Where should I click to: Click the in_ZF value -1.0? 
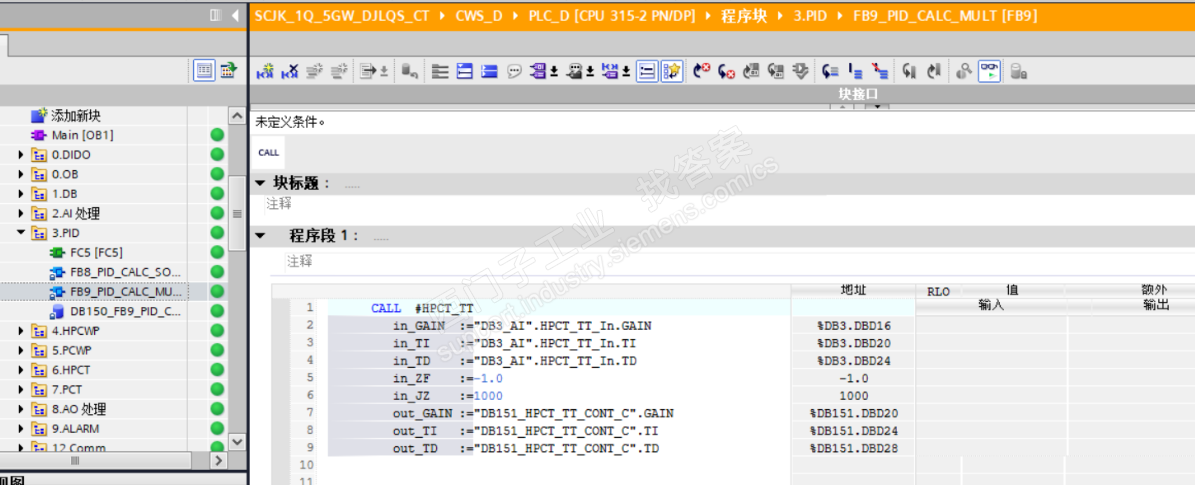coord(488,378)
